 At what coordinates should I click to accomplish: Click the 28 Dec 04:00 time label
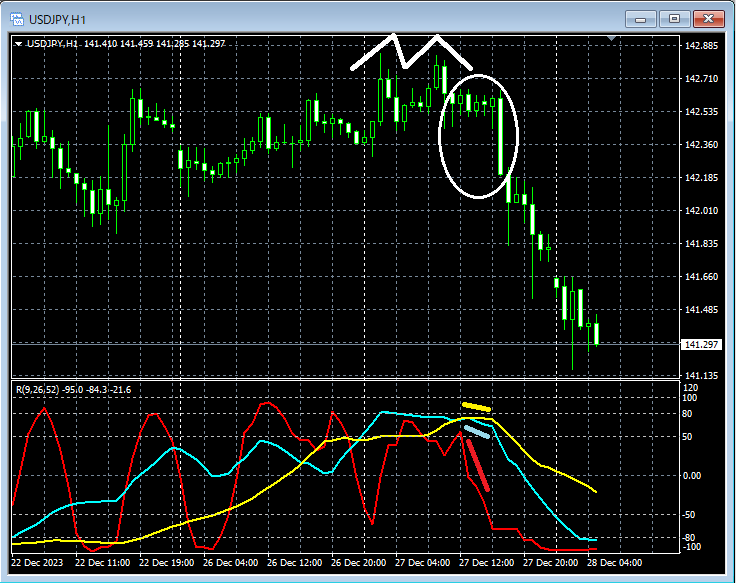pos(614,563)
